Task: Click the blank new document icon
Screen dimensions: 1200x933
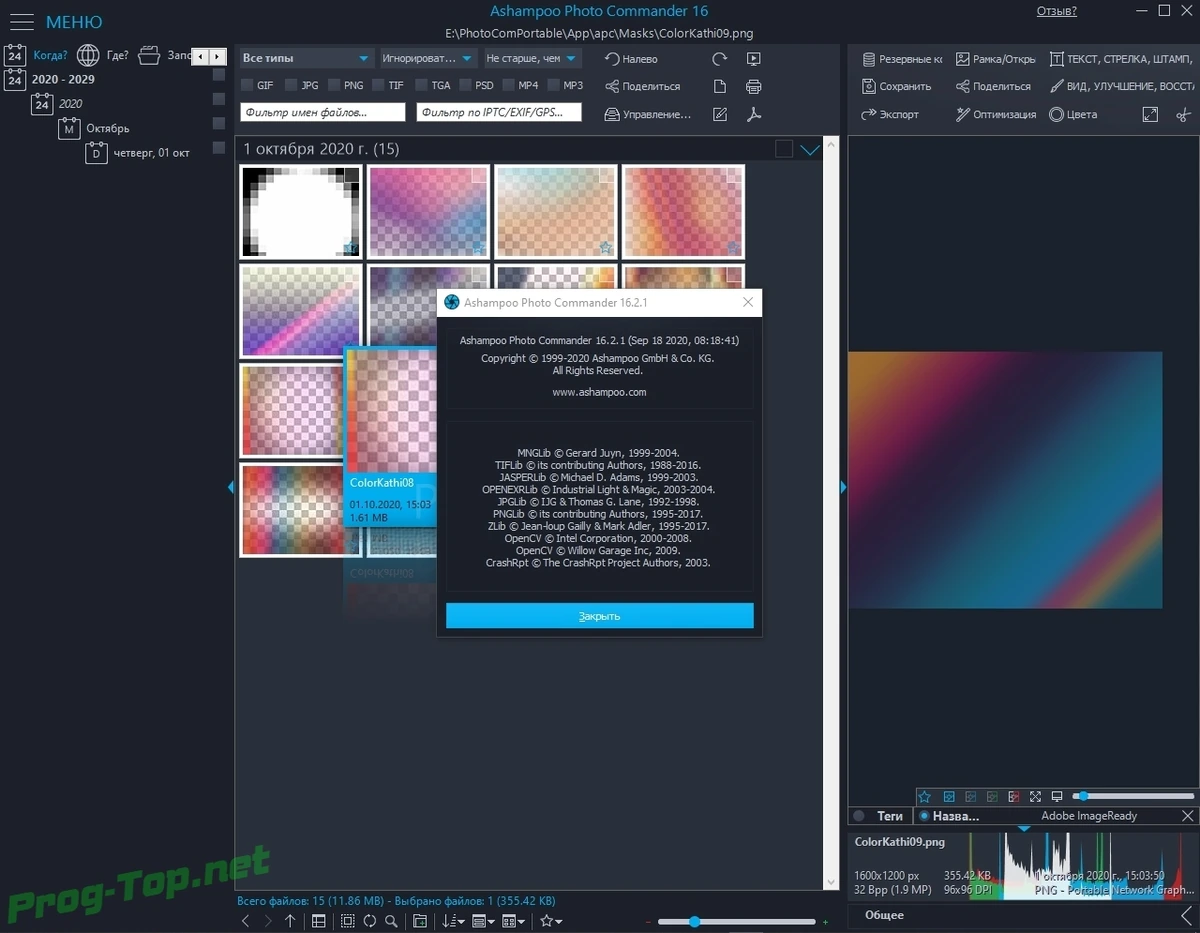Action: tap(719, 87)
